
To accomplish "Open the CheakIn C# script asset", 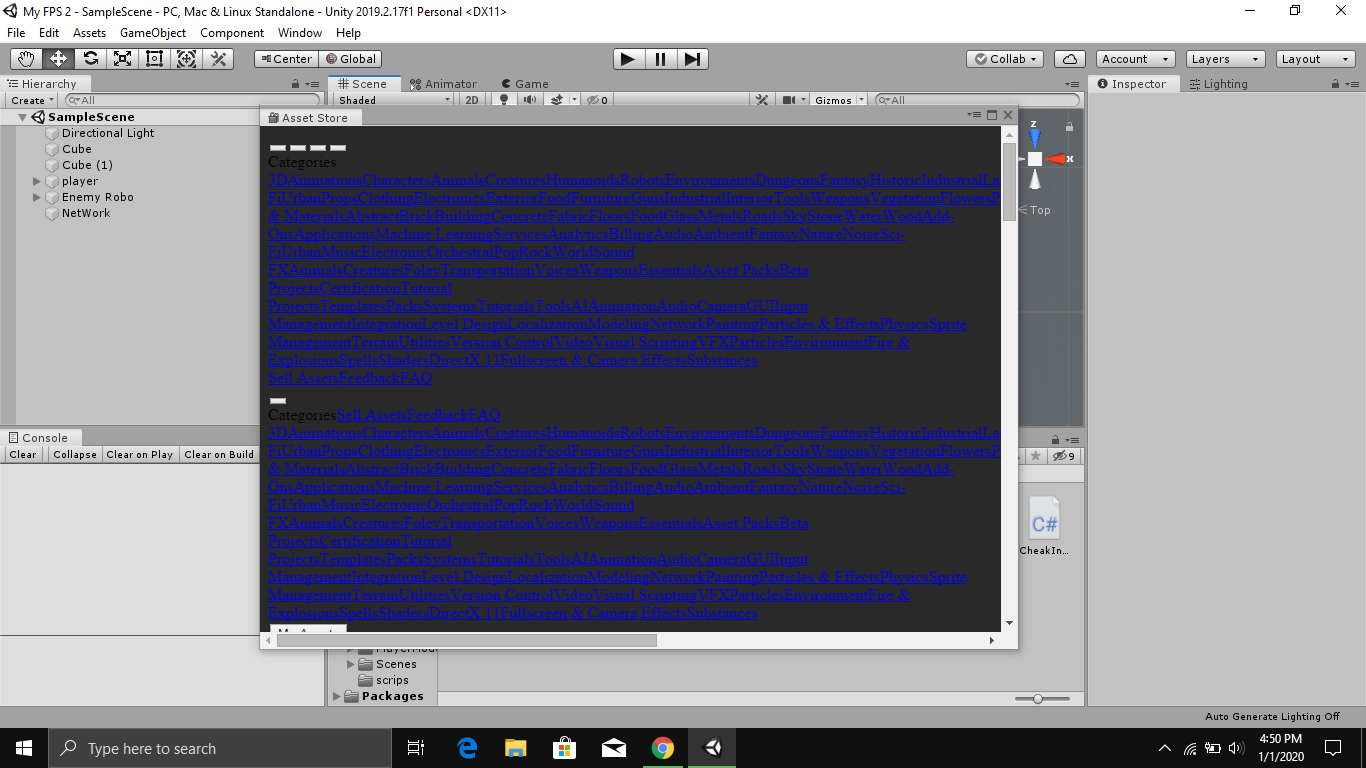I will [x=1044, y=526].
